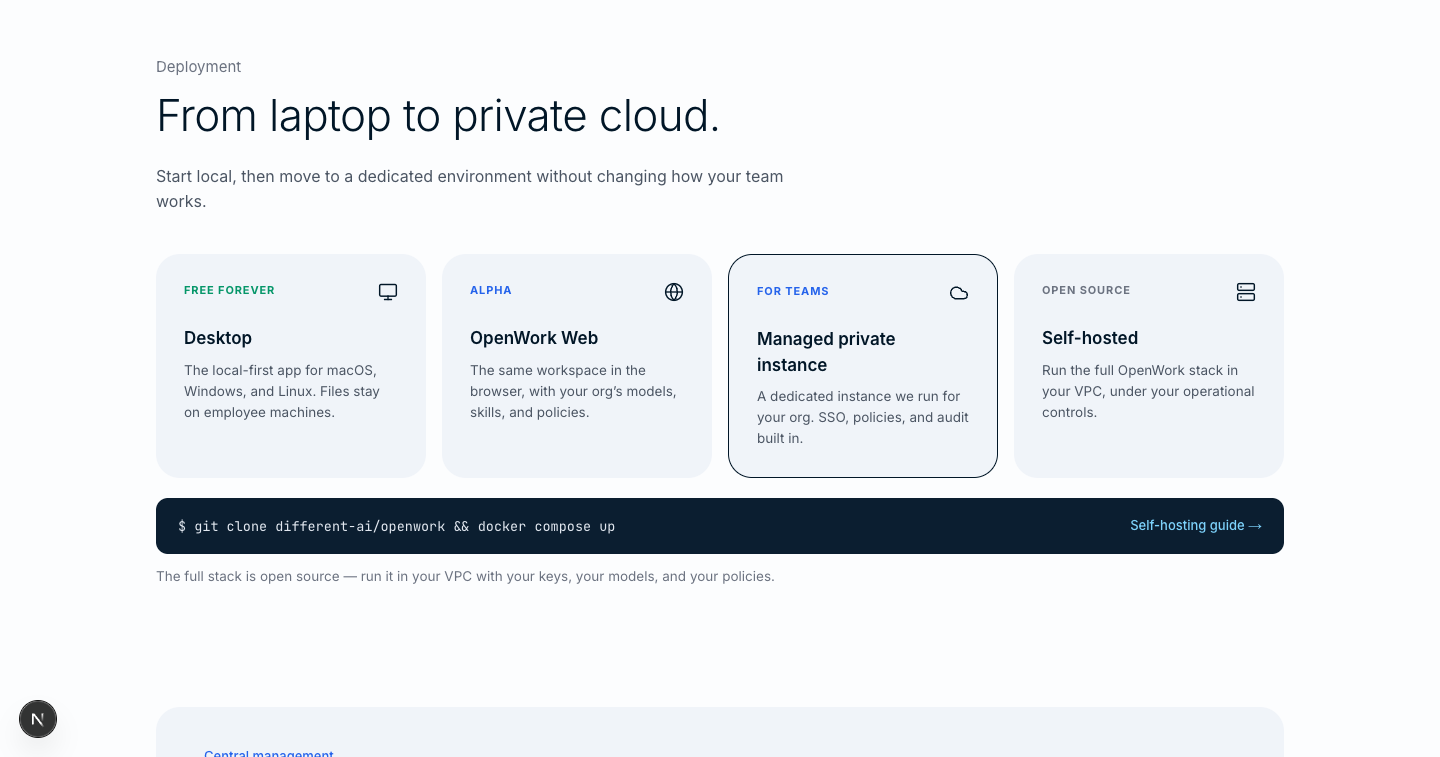Select the Self-hosted card heading
Screen dimensions: 1440x757
[1090, 338]
